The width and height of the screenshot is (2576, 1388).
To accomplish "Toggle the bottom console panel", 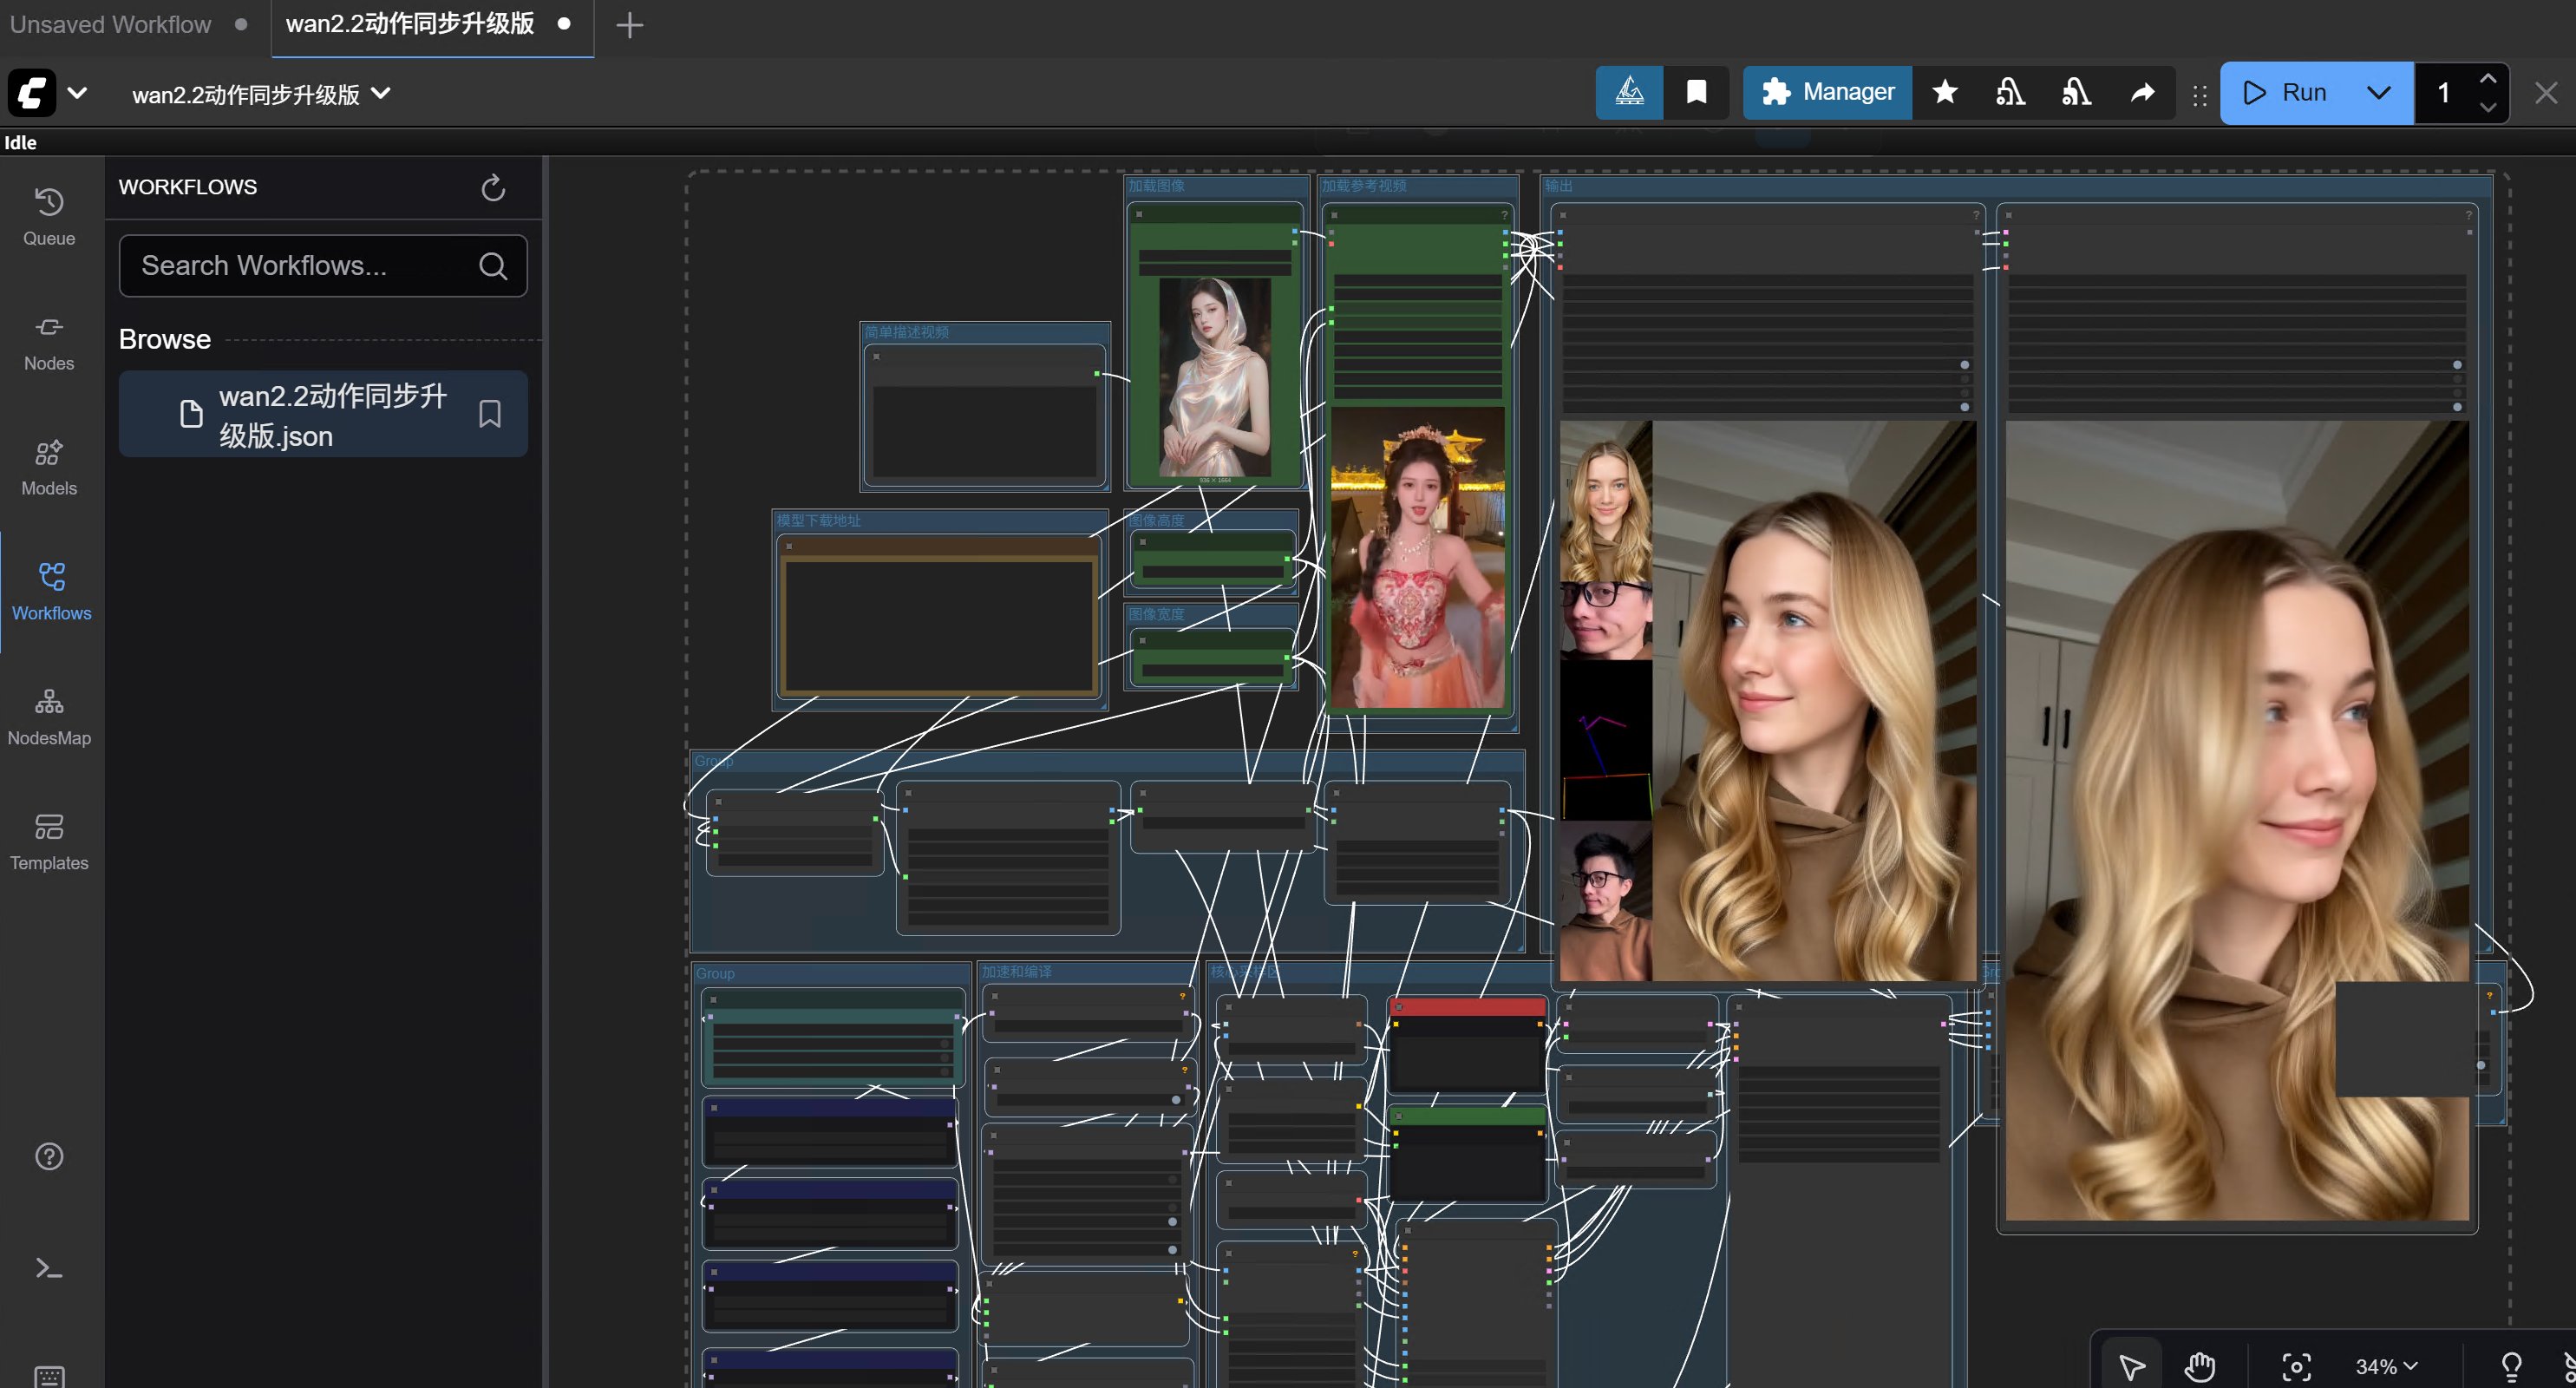I will 49,1268.
